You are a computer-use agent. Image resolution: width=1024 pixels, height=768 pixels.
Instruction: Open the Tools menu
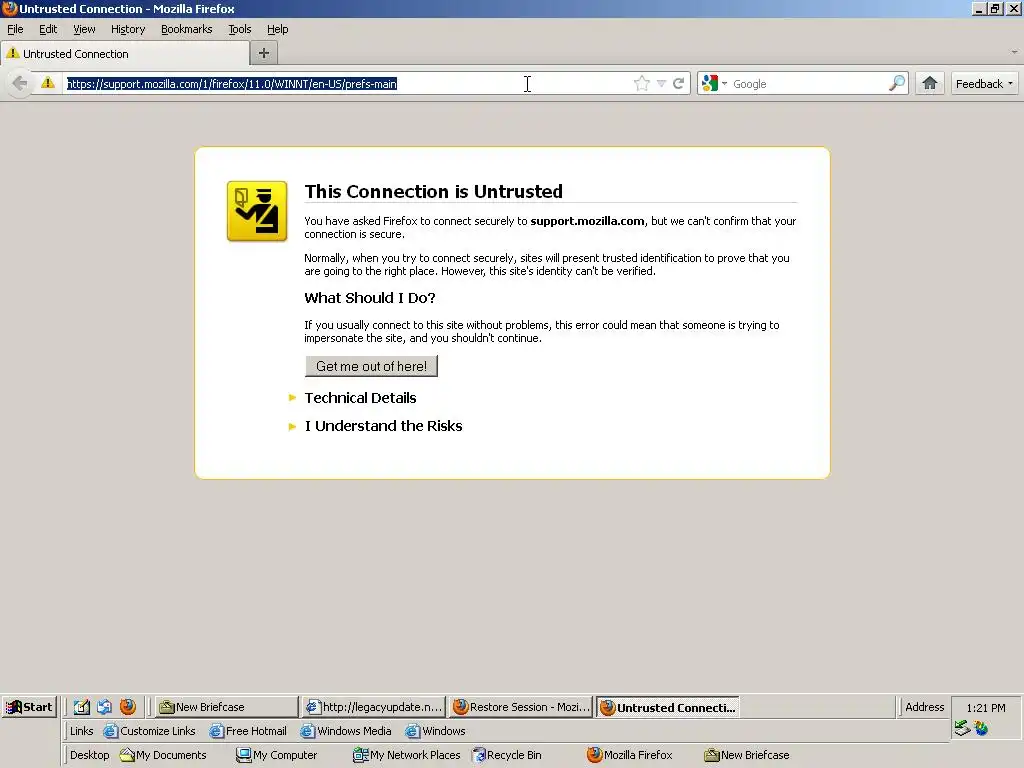240,29
